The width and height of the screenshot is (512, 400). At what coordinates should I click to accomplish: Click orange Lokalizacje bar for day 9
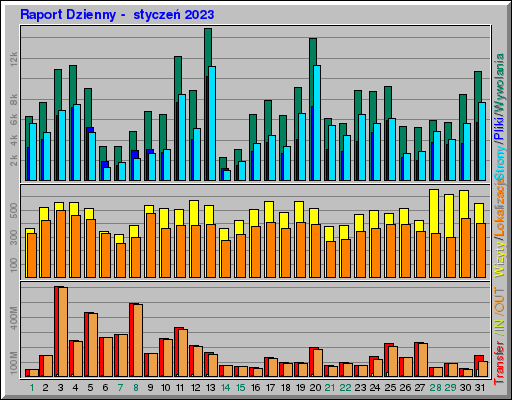point(151,245)
